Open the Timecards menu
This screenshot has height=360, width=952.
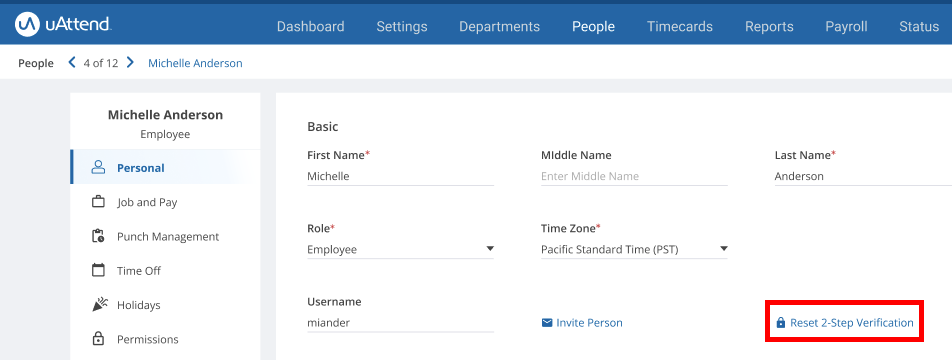click(679, 27)
